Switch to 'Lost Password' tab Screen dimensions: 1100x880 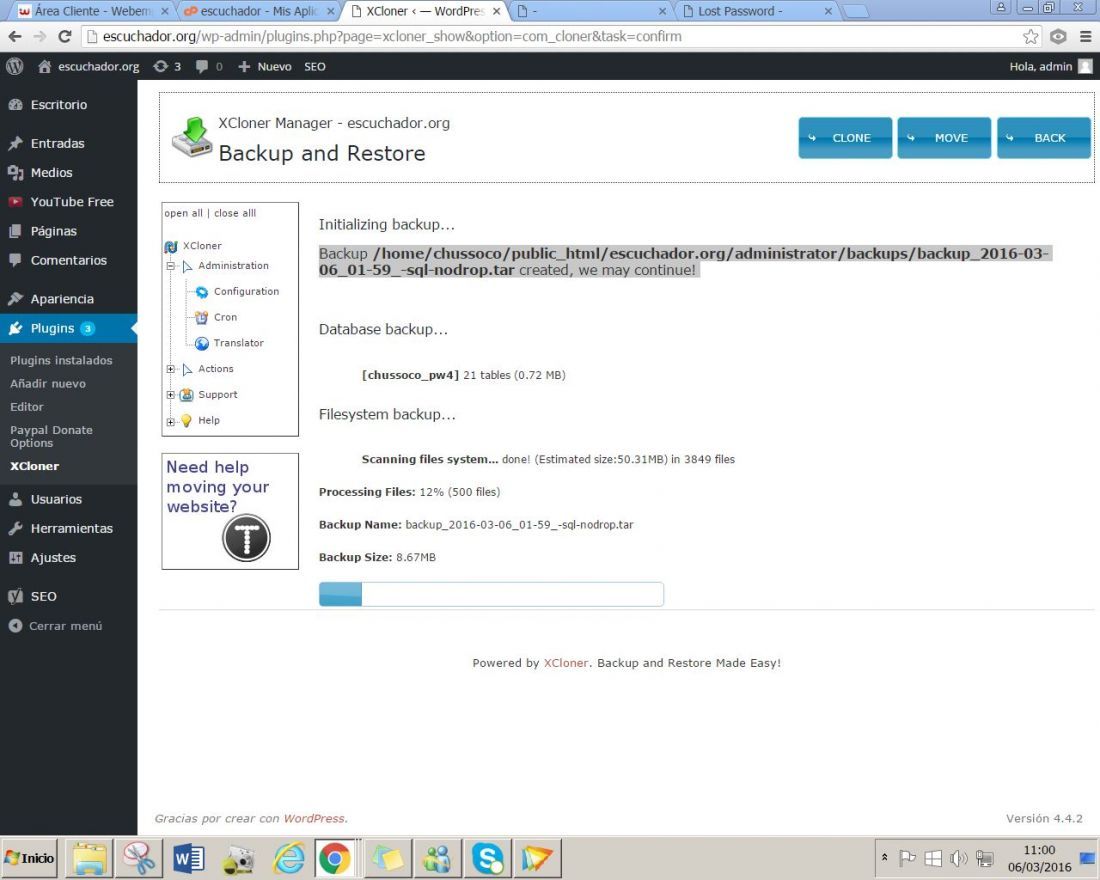pos(757,11)
